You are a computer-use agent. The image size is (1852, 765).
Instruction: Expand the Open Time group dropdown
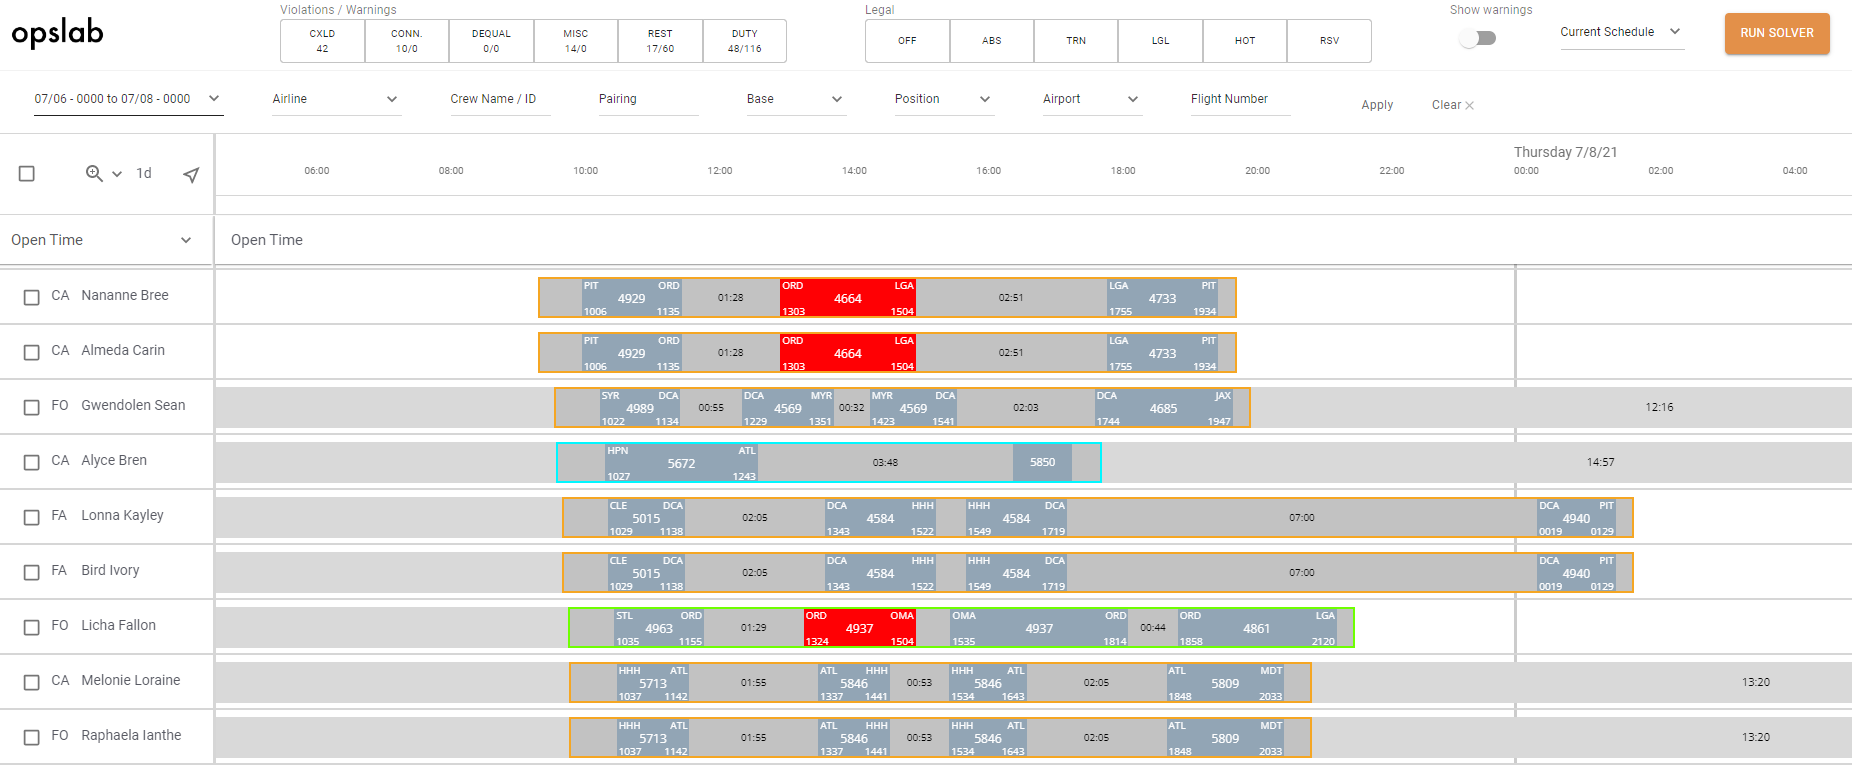(186, 240)
